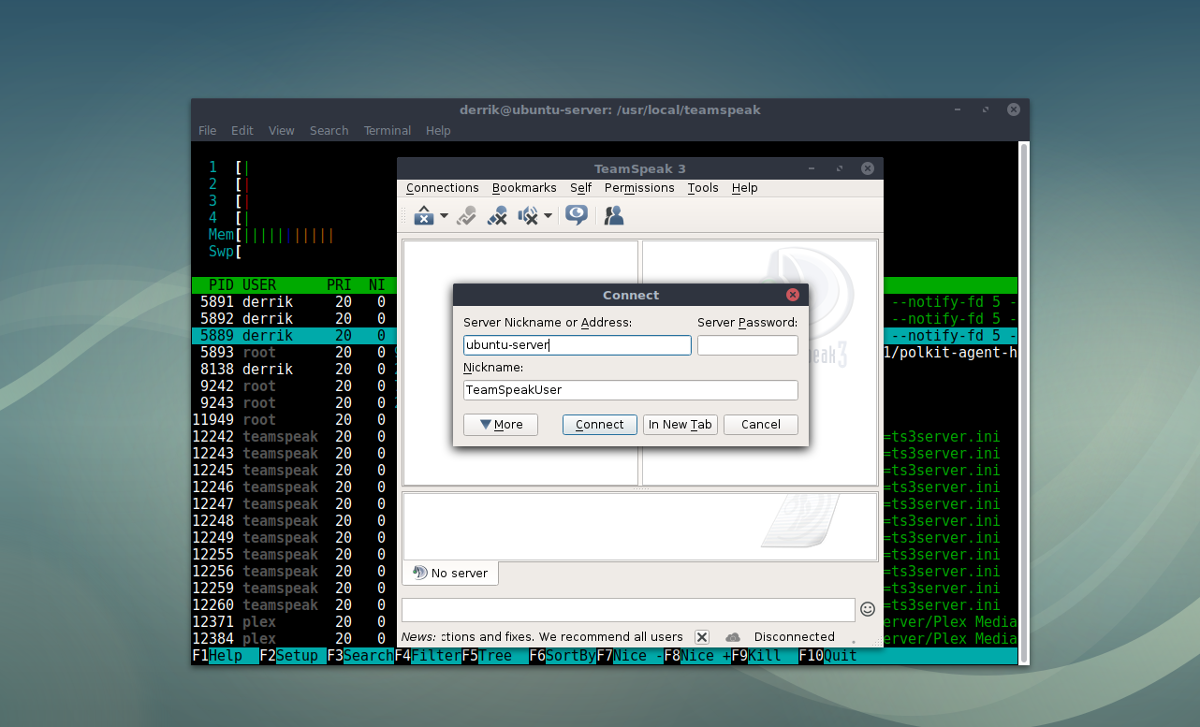The height and width of the screenshot is (727, 1200).
Task: Click F9 Kill in the htop footer
Action: [757, 656]
